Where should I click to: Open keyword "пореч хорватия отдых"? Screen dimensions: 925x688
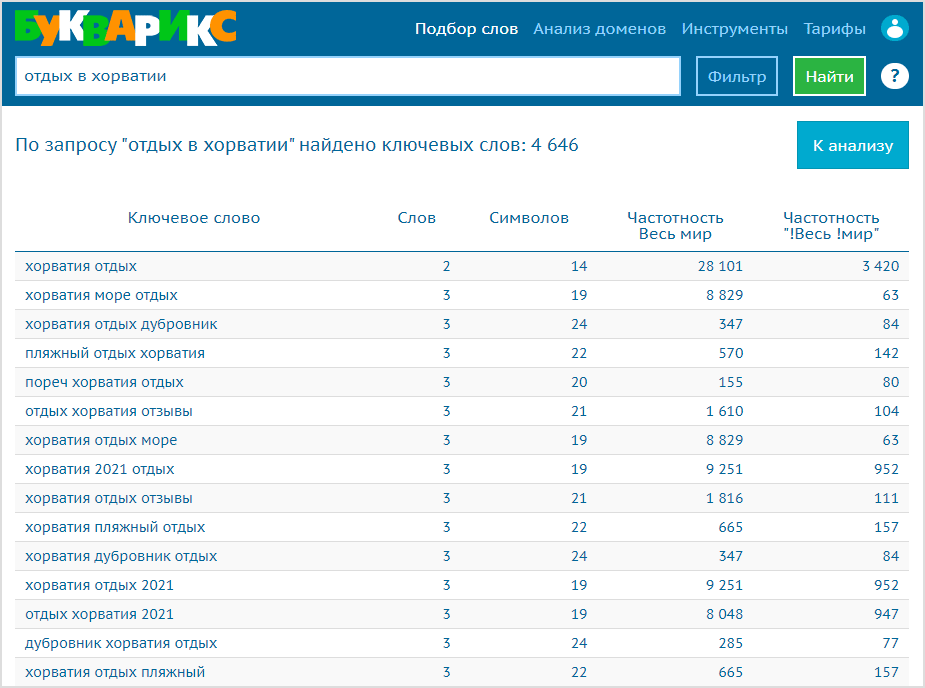pyautogui.click(x=104, y=382)
